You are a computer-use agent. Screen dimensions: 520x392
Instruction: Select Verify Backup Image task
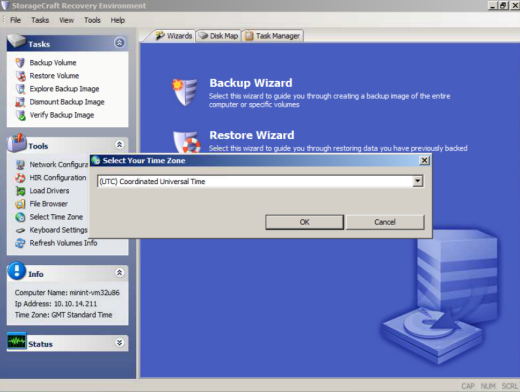[x=62, y=115]
